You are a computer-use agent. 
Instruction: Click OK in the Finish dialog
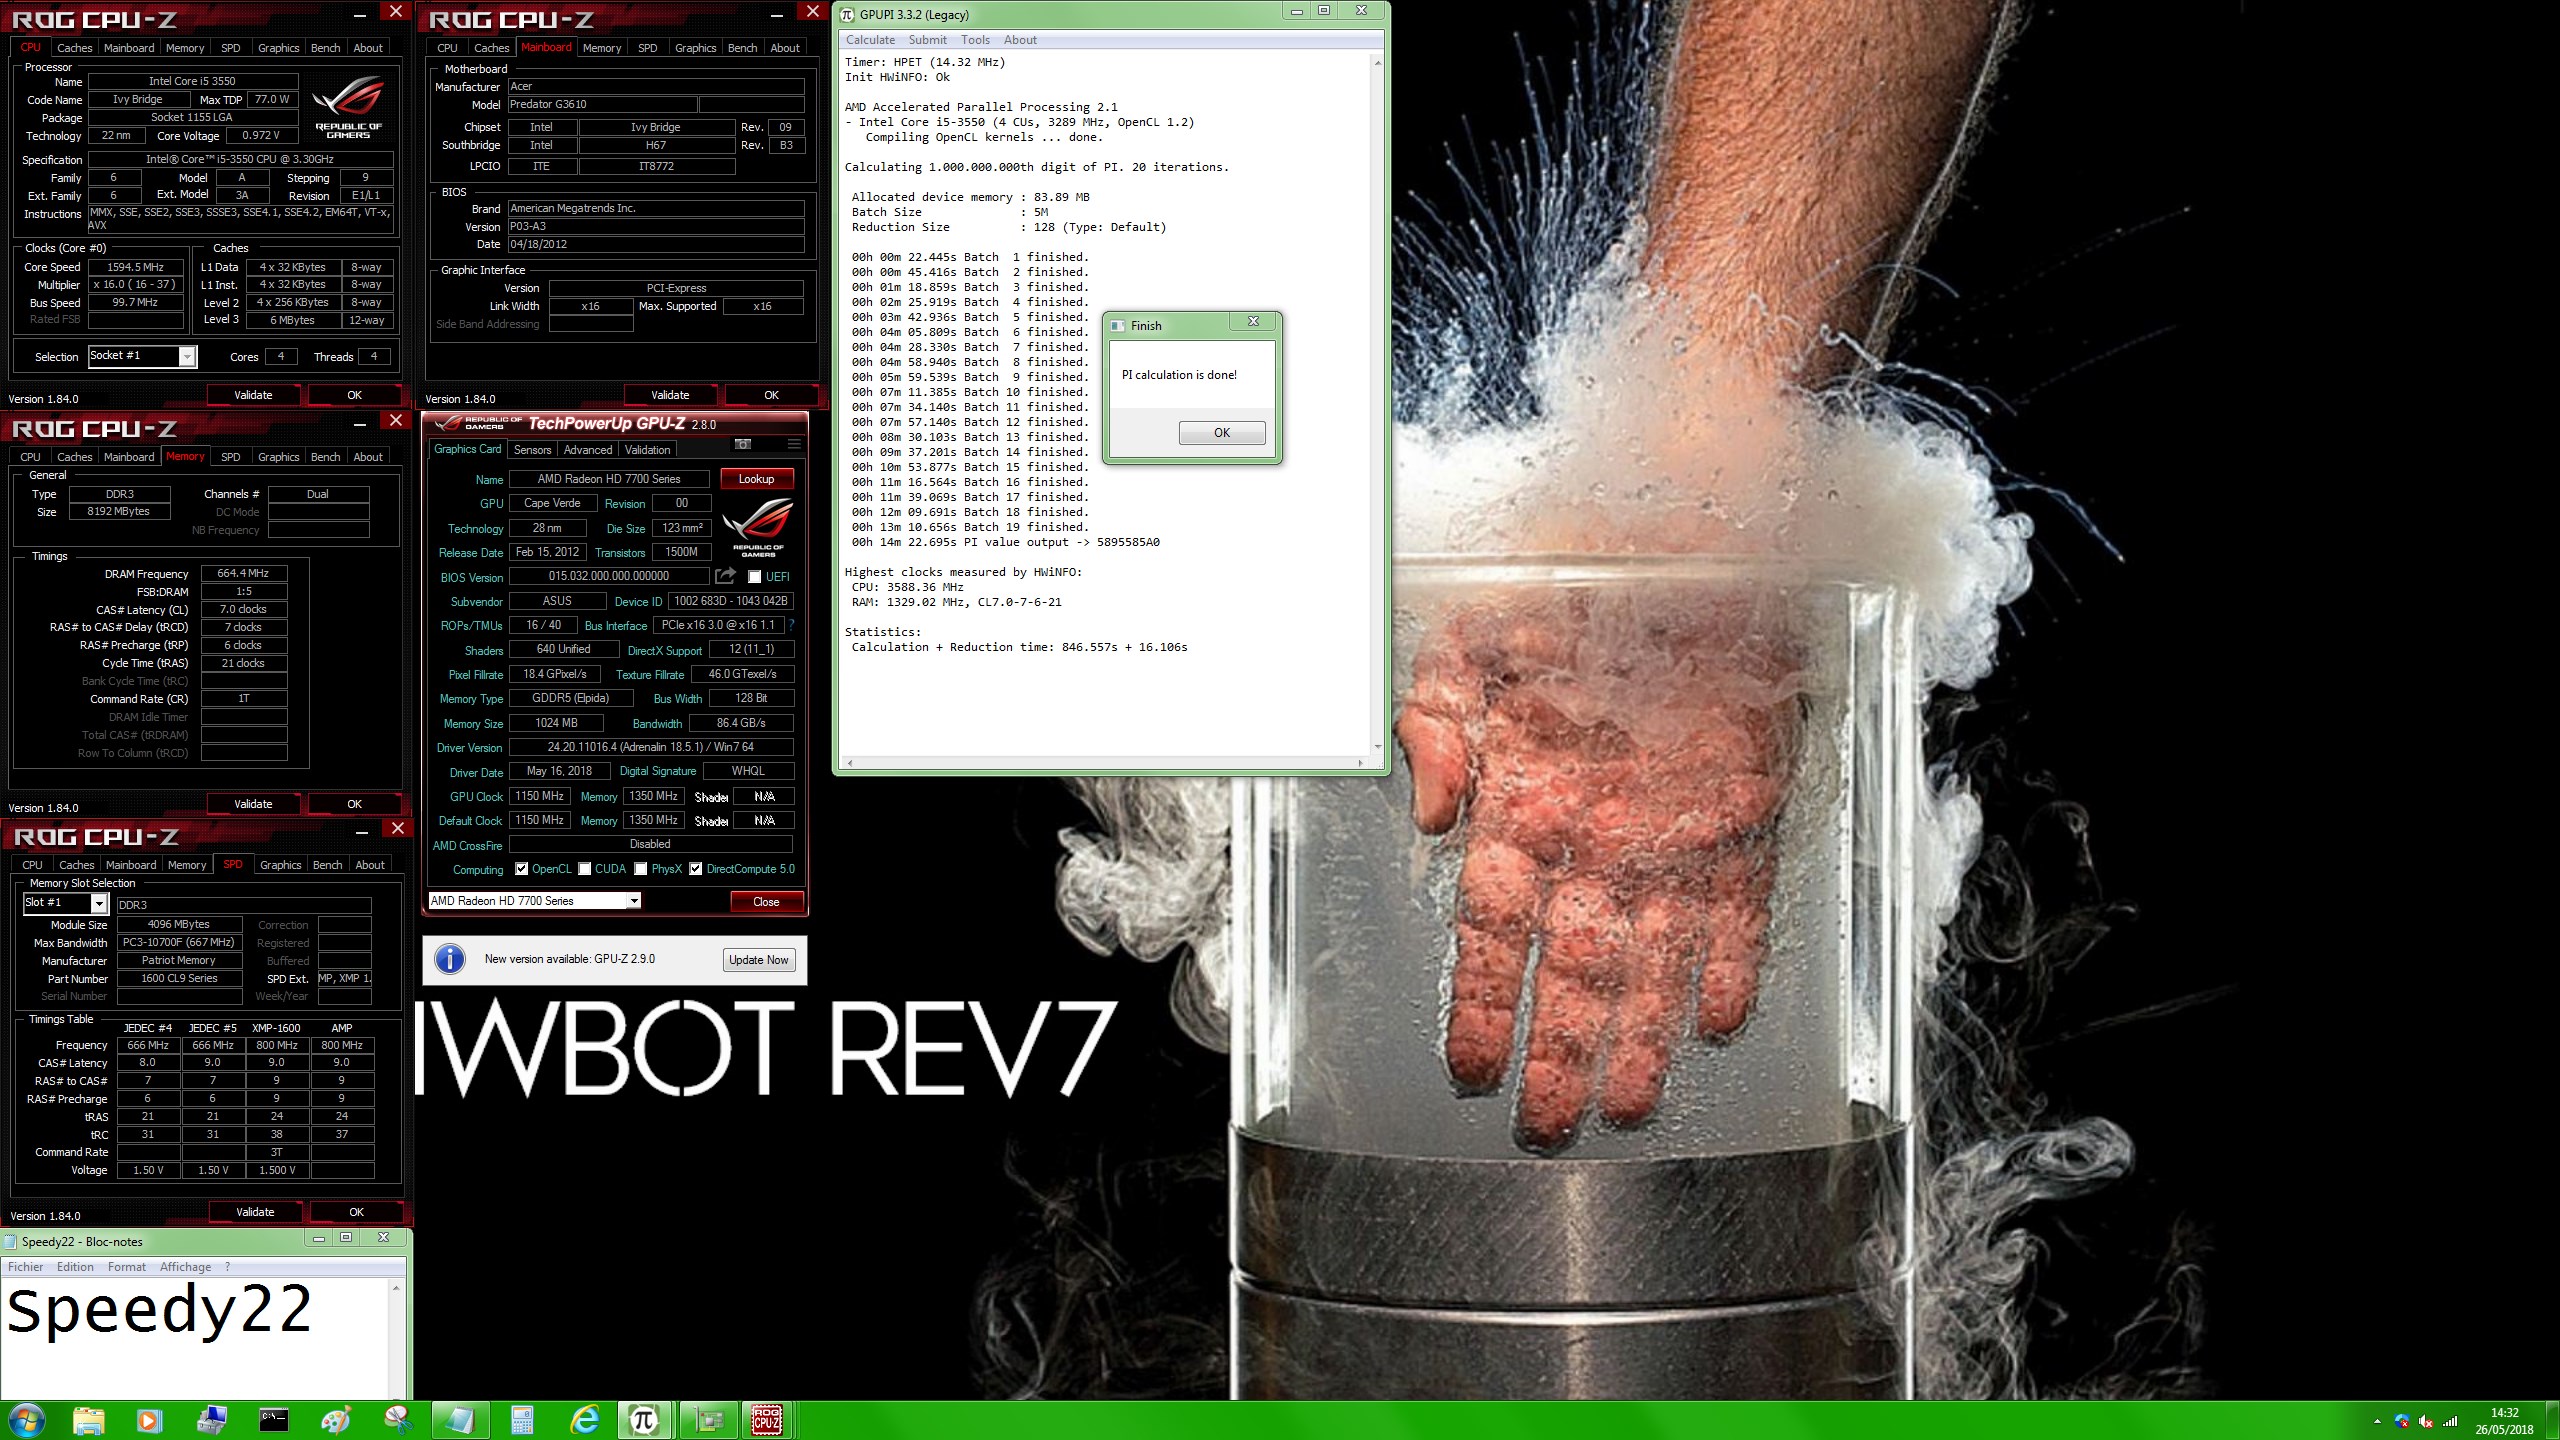(1222, 433)
